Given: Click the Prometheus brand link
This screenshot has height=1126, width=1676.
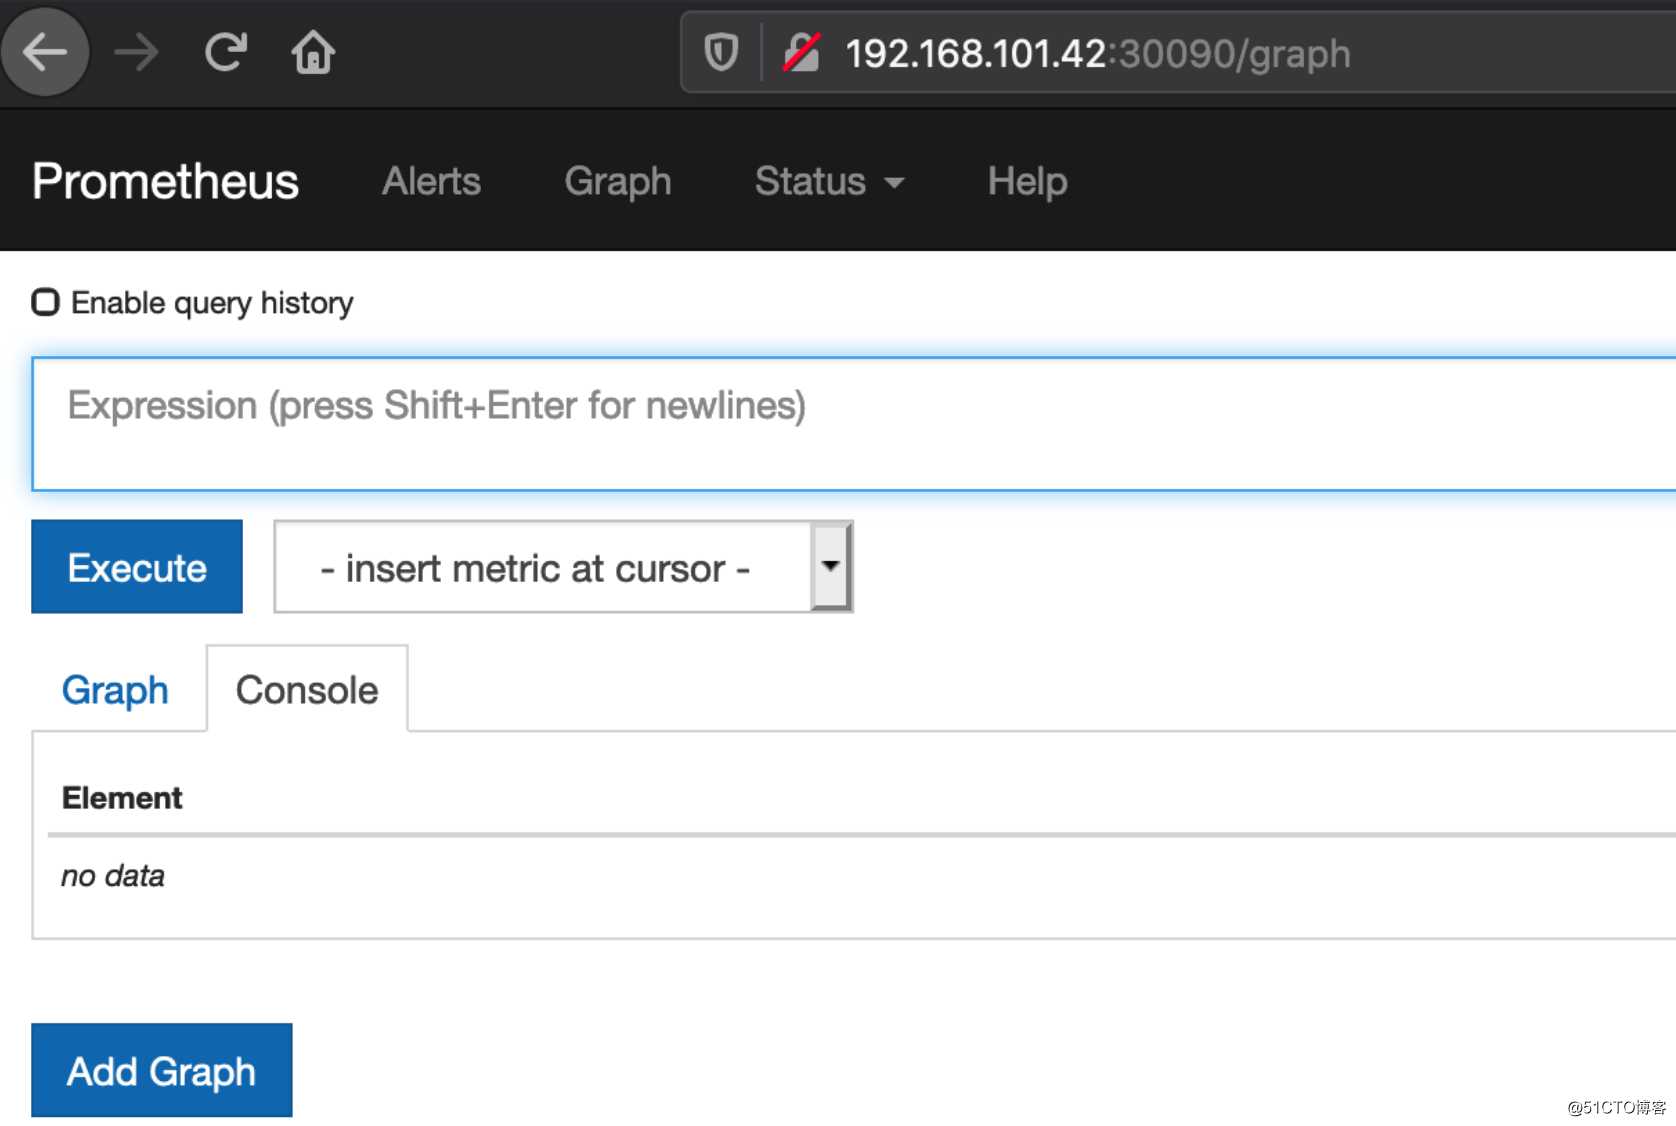Looking at the screenshot, I should click(x=165, y=181).
